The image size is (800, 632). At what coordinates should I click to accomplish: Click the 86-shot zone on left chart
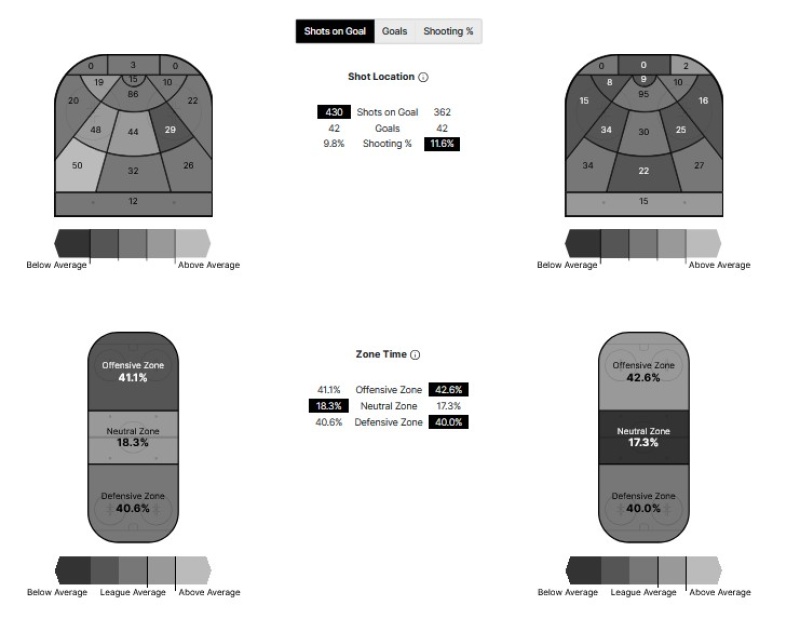pyautogui.click(x=133, y=93)
